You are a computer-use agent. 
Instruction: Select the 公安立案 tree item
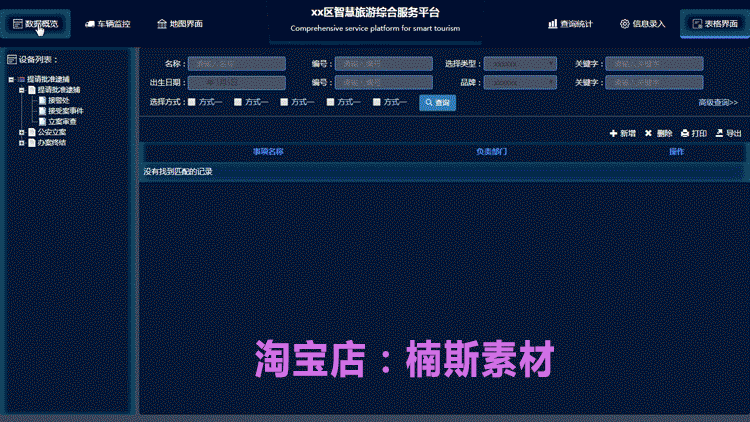pyautogui.click(x=52, y=132)
